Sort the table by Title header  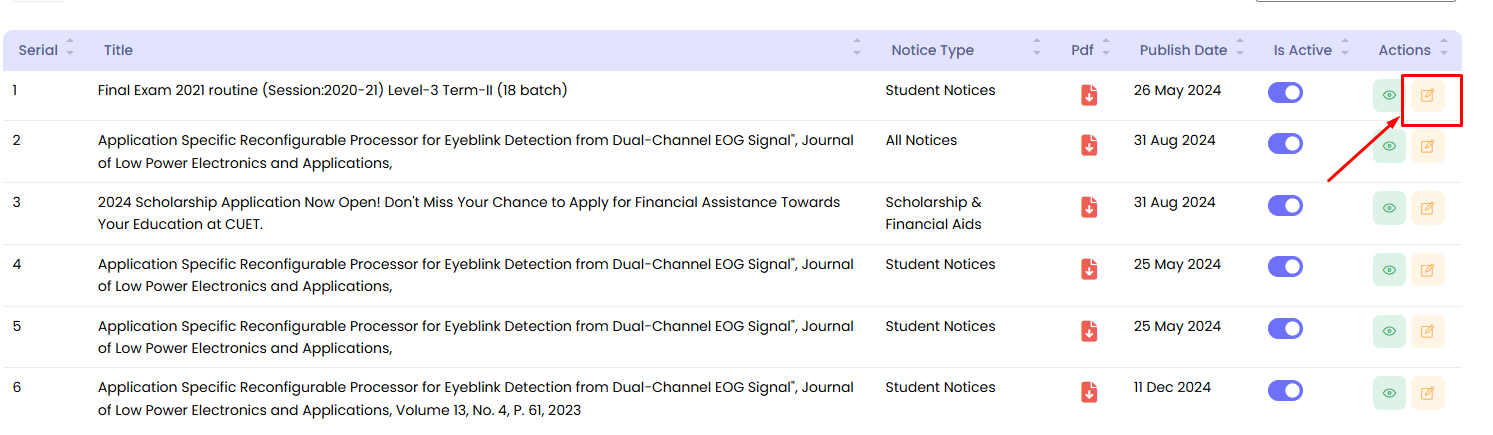(856, 50)
